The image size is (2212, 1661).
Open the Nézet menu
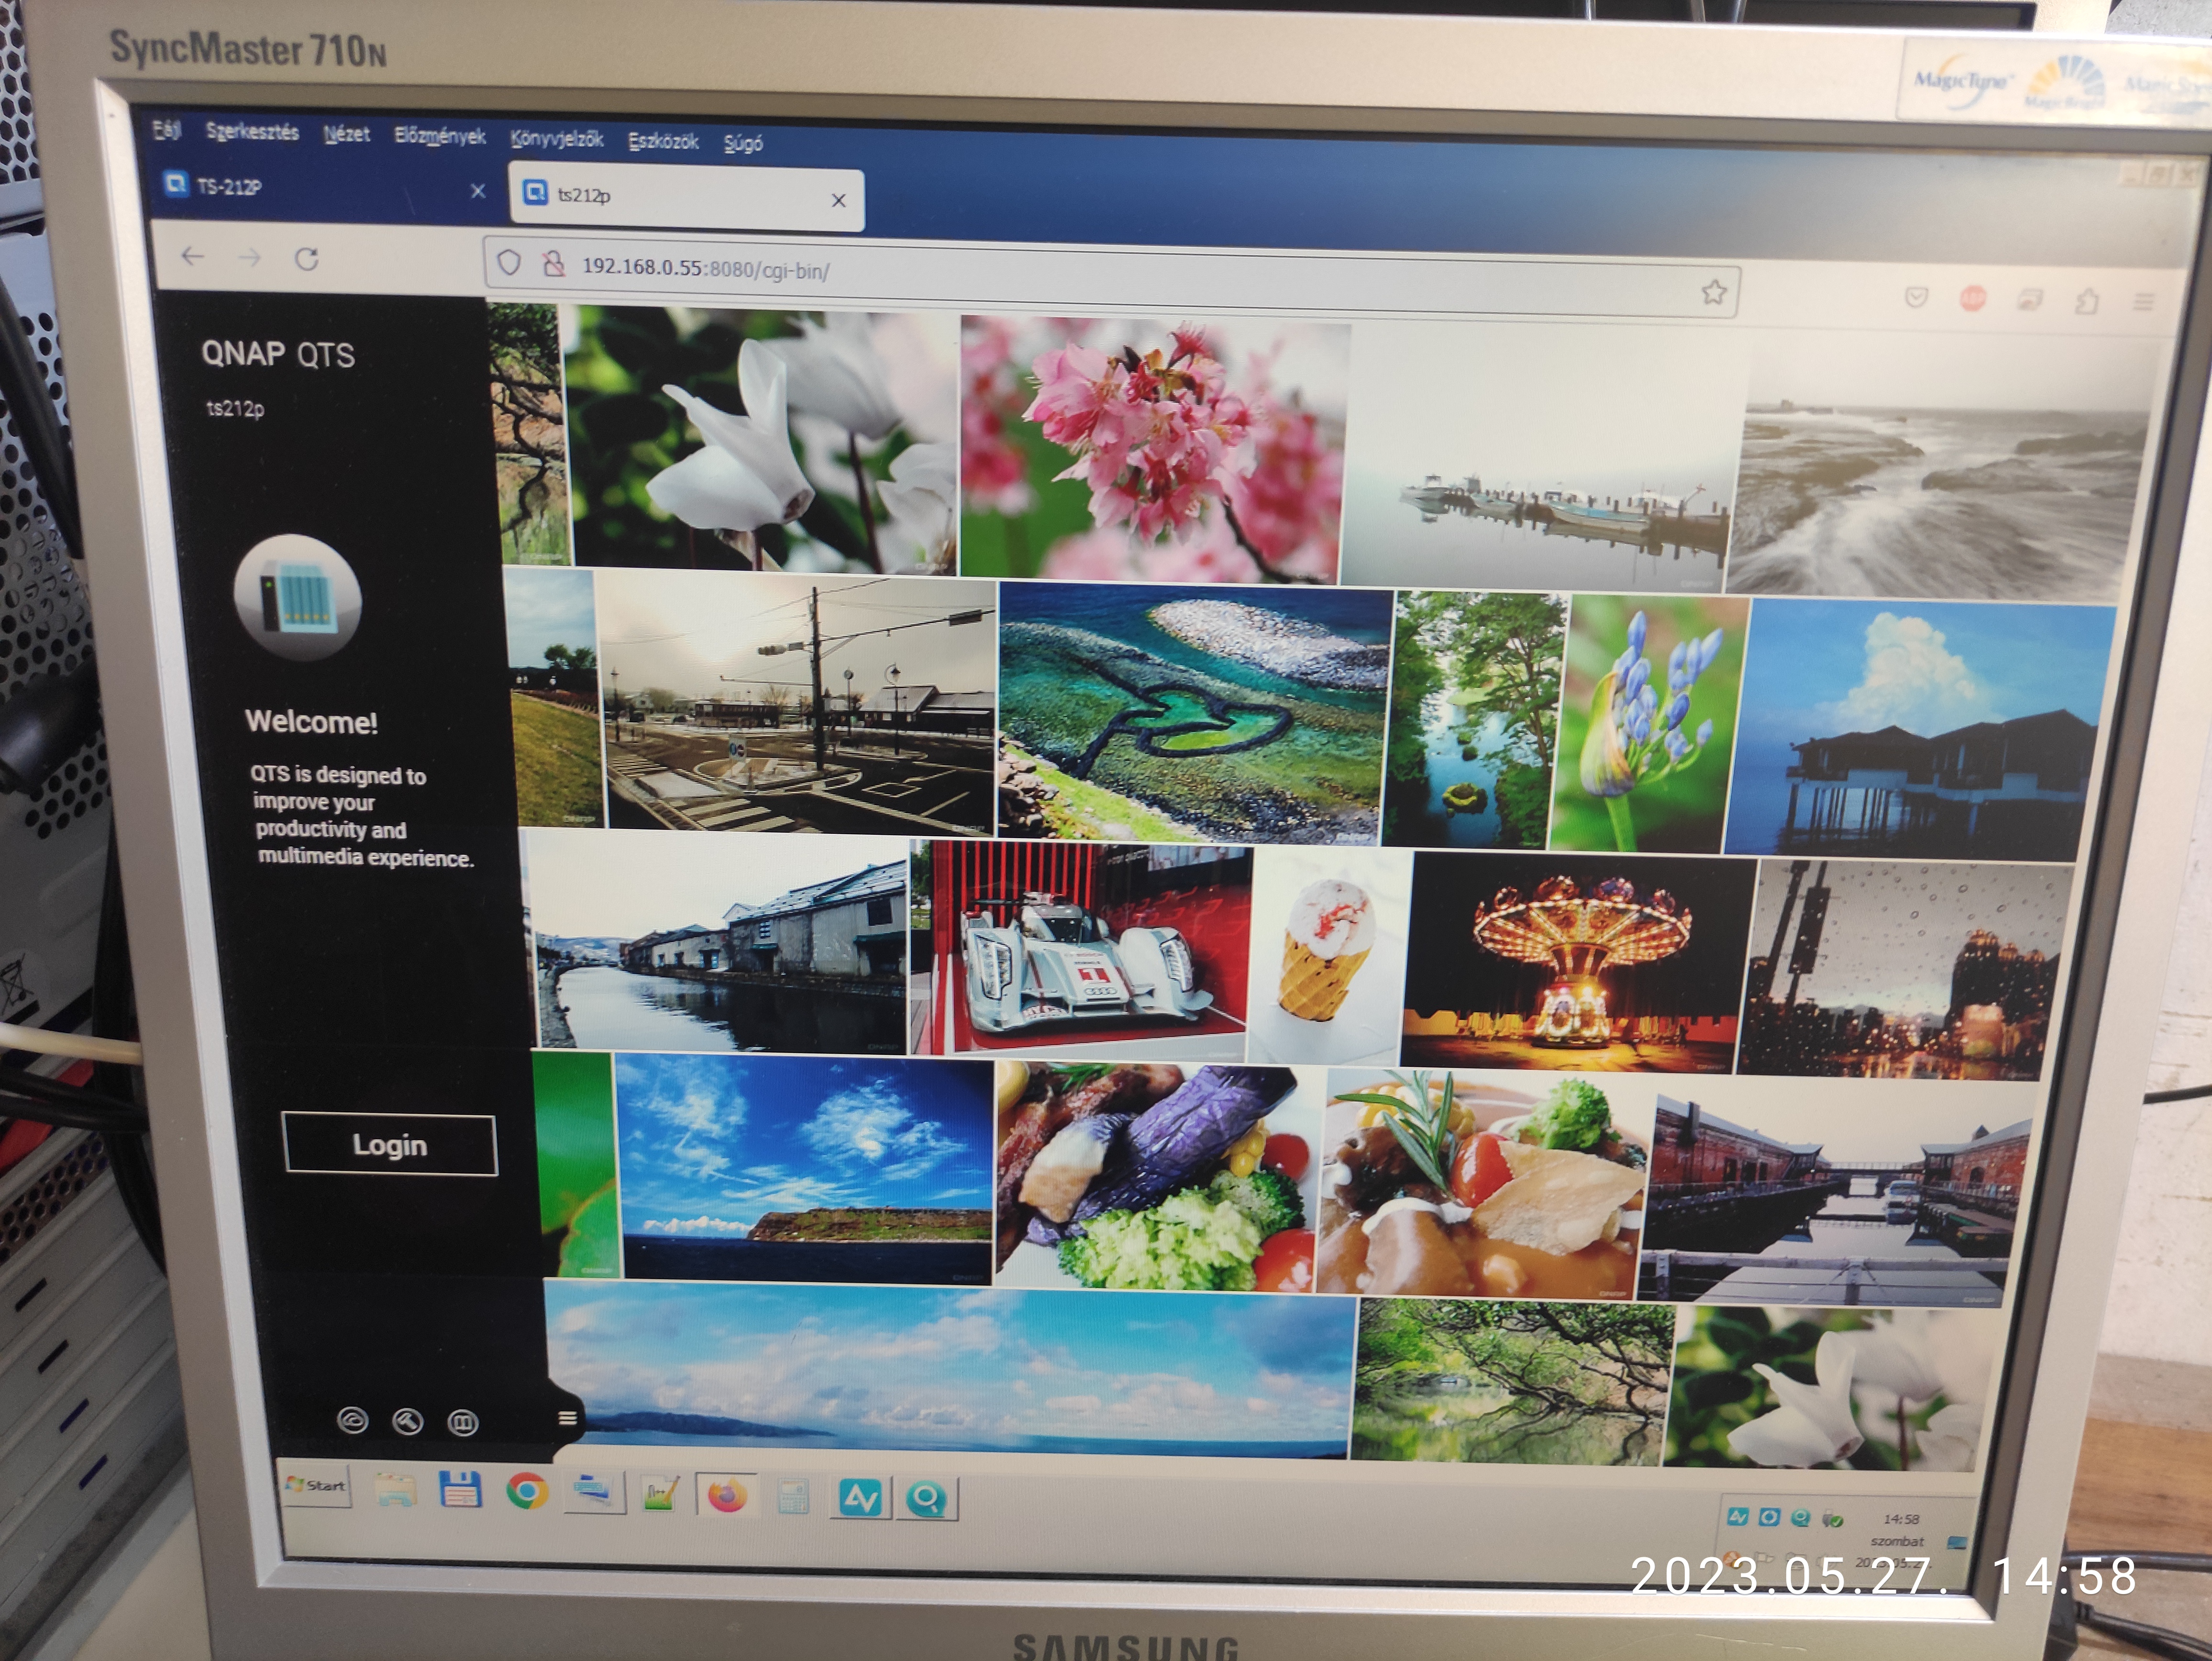(346, 133)
